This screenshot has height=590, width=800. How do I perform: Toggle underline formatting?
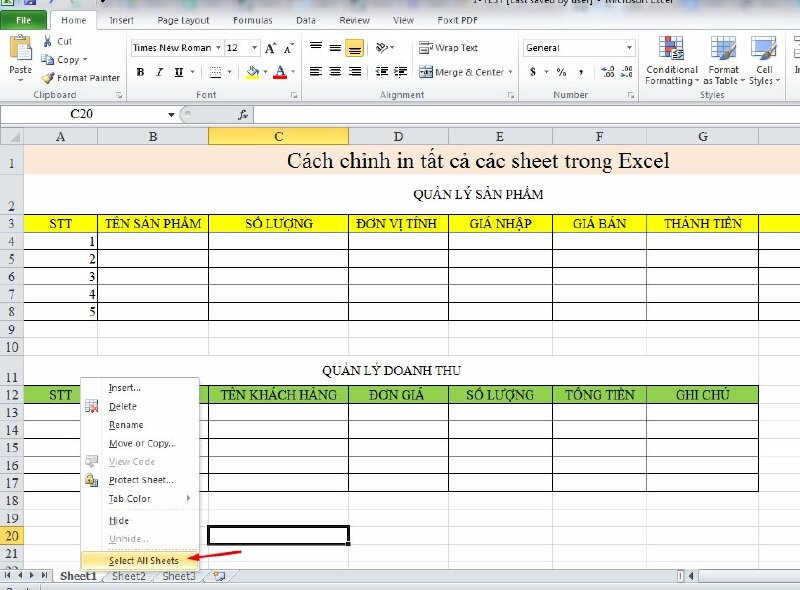point(178,73)
